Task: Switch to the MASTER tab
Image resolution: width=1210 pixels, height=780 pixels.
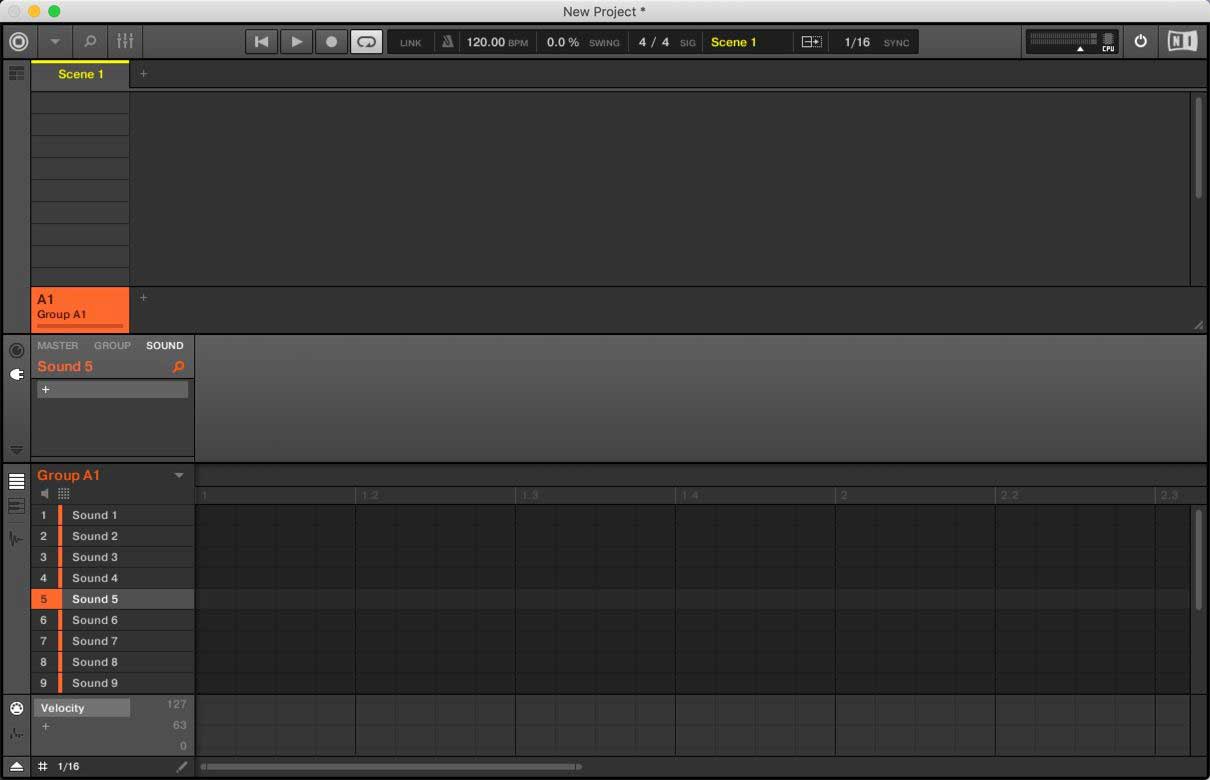Action: [x=57, y=346]
